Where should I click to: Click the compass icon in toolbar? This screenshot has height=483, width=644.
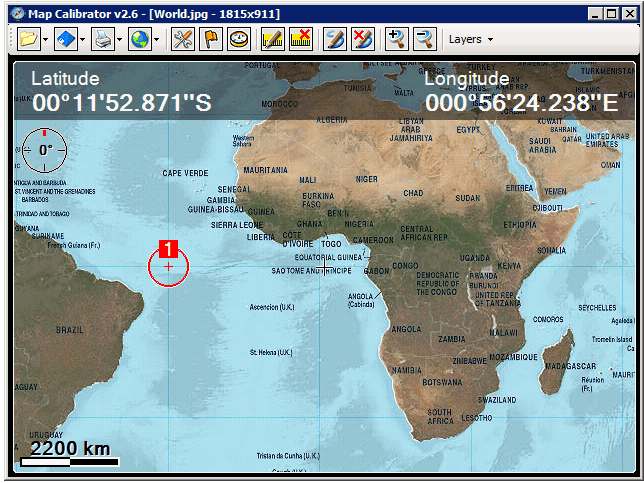[x=238, y=39]
